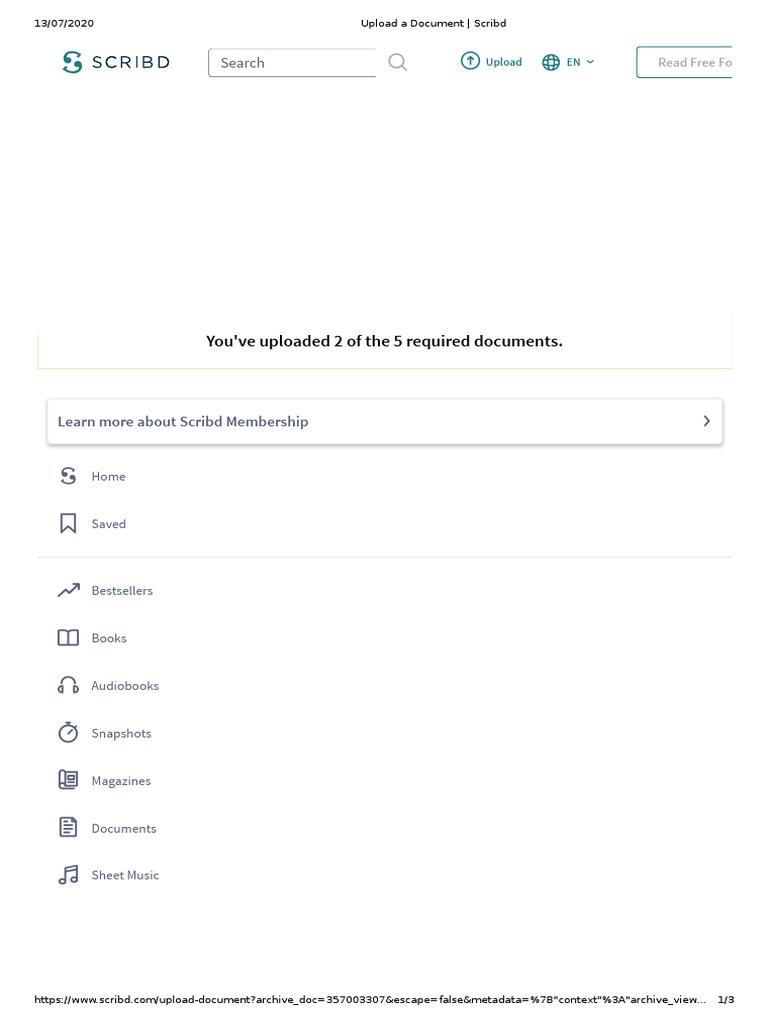This screenshot has height=1024, width=768.
Task: Click the Snapshots menu label
Action: pos(121,733)
